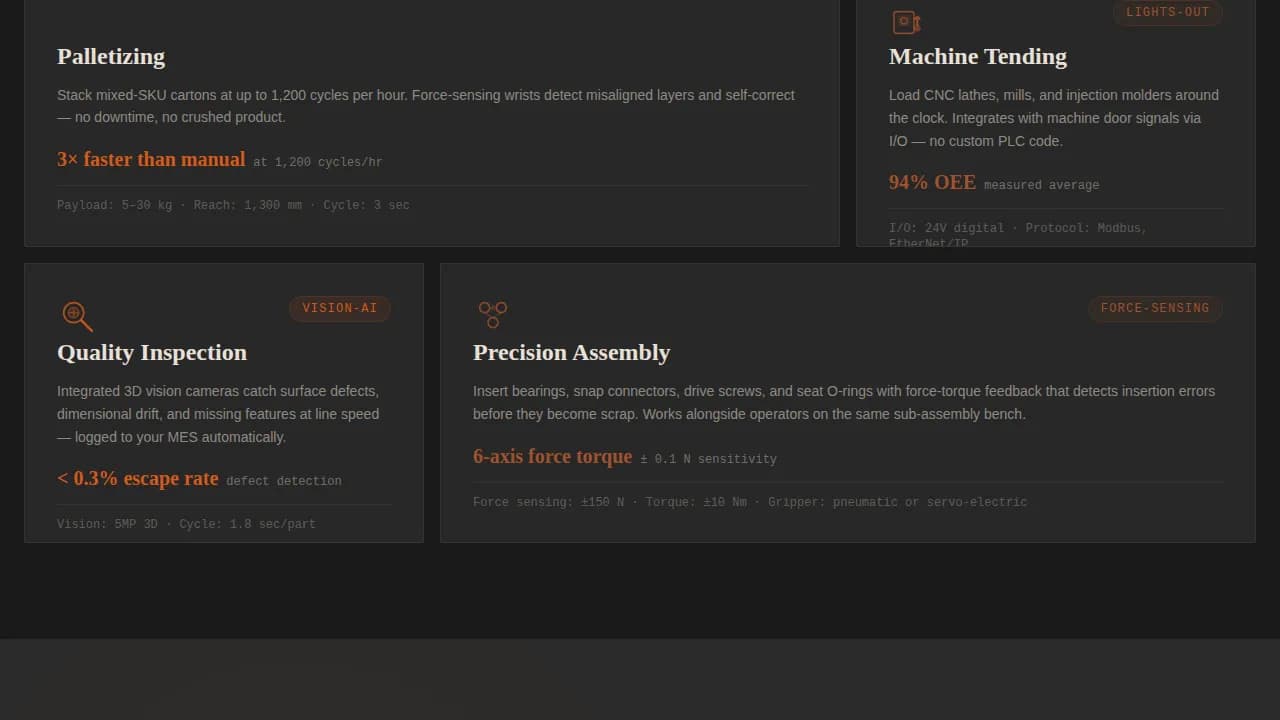Click the 94% OEE stat
Viewport: 1280px width, 720px height.
point(932,182)
